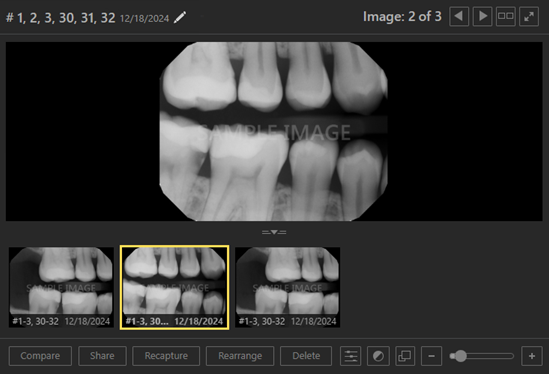Switch to side-by-side view icon
Image resolution: width=549 pixels, height=374 pixels.
point(506,16)
